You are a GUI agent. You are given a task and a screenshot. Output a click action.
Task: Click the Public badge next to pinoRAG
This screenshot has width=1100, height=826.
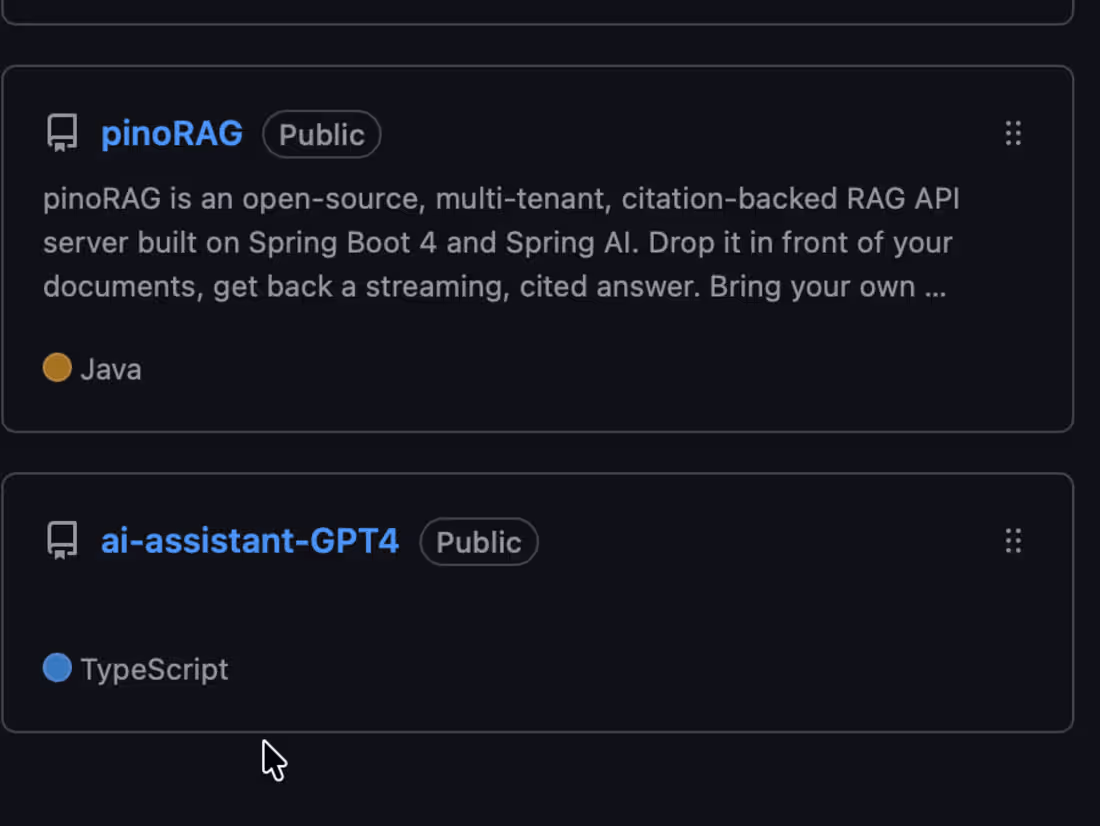(x=321, y=134)
